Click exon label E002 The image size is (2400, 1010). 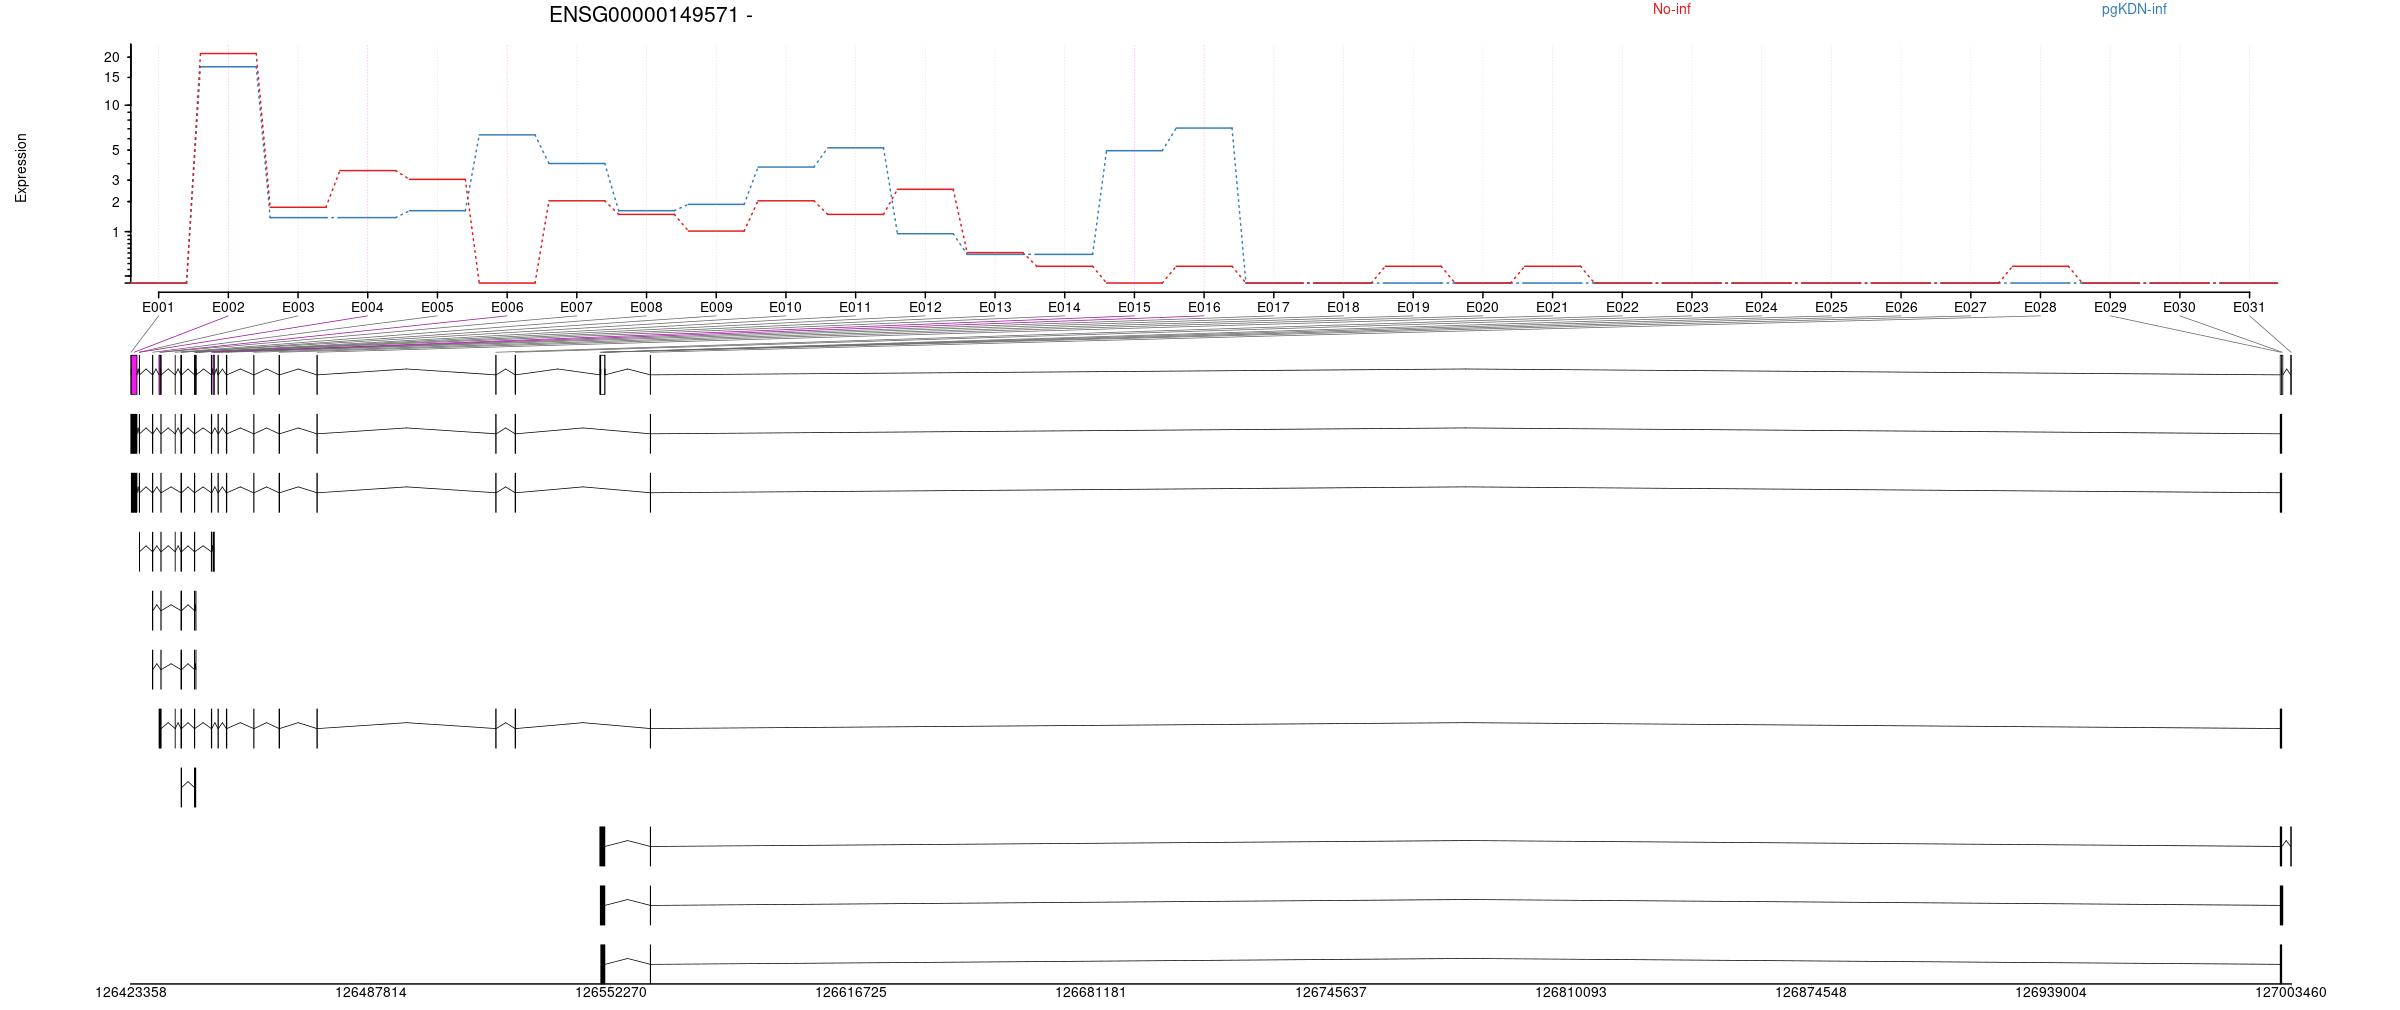click(228, 307)
